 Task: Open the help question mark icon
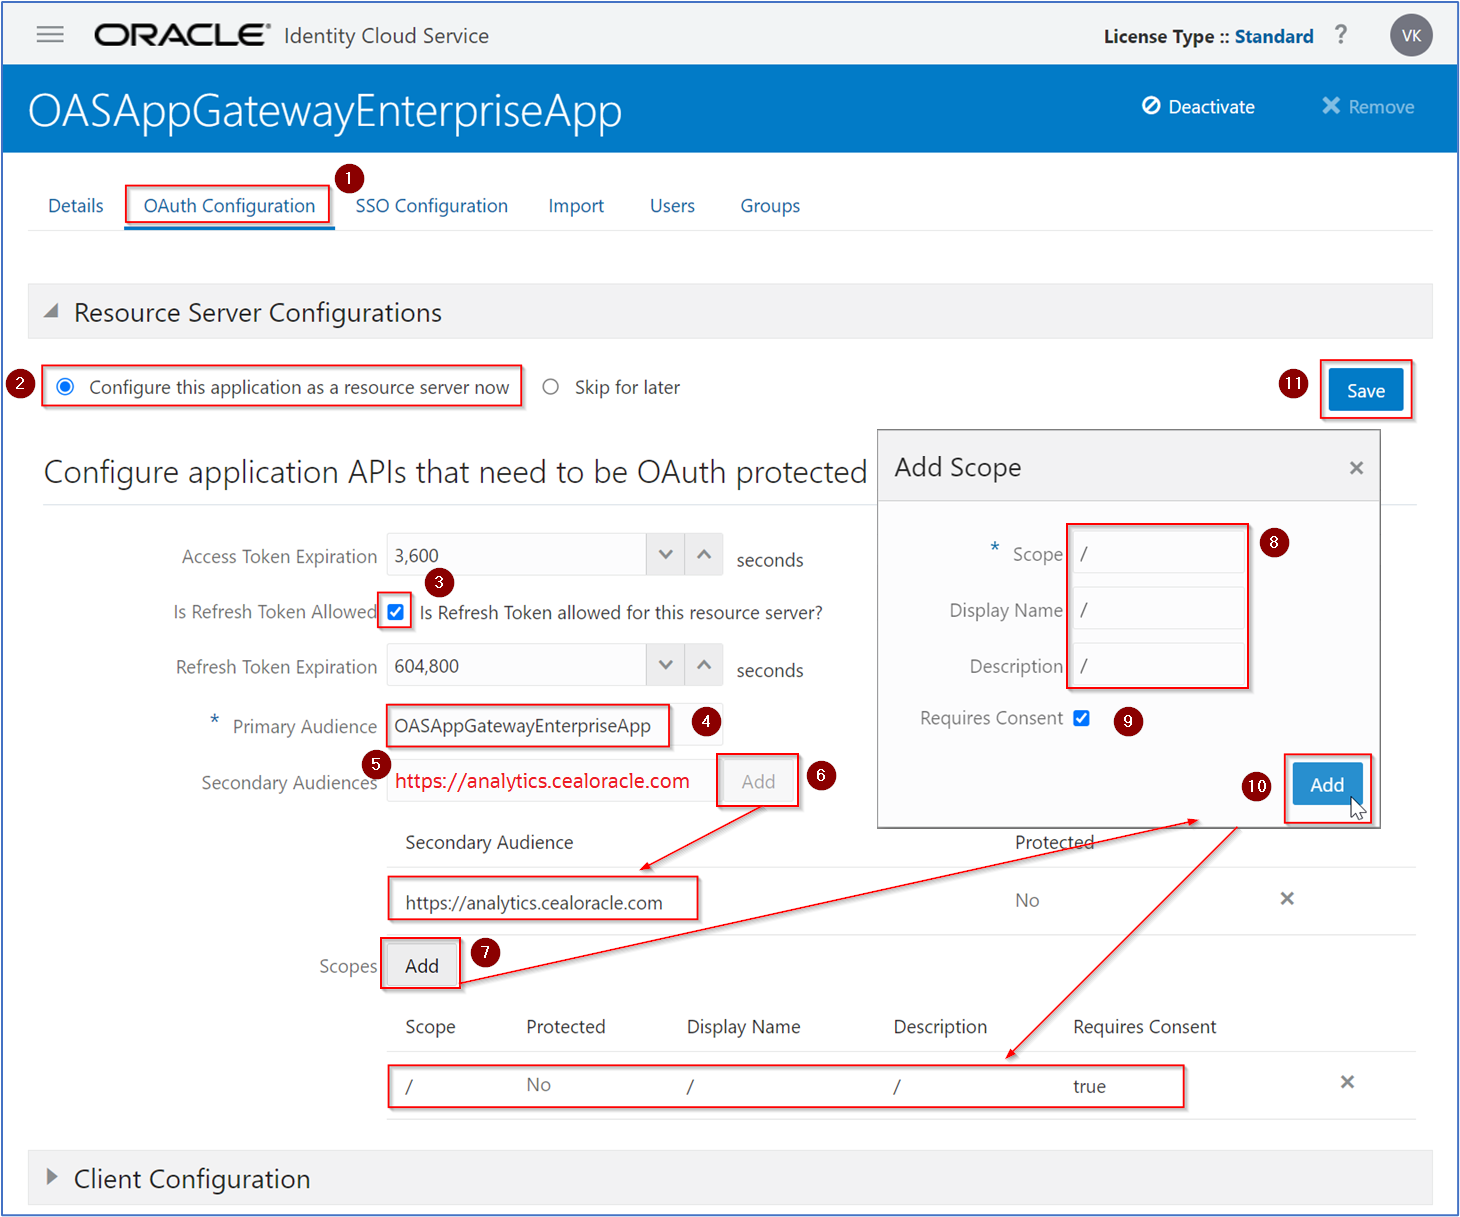click(1341, 35)
